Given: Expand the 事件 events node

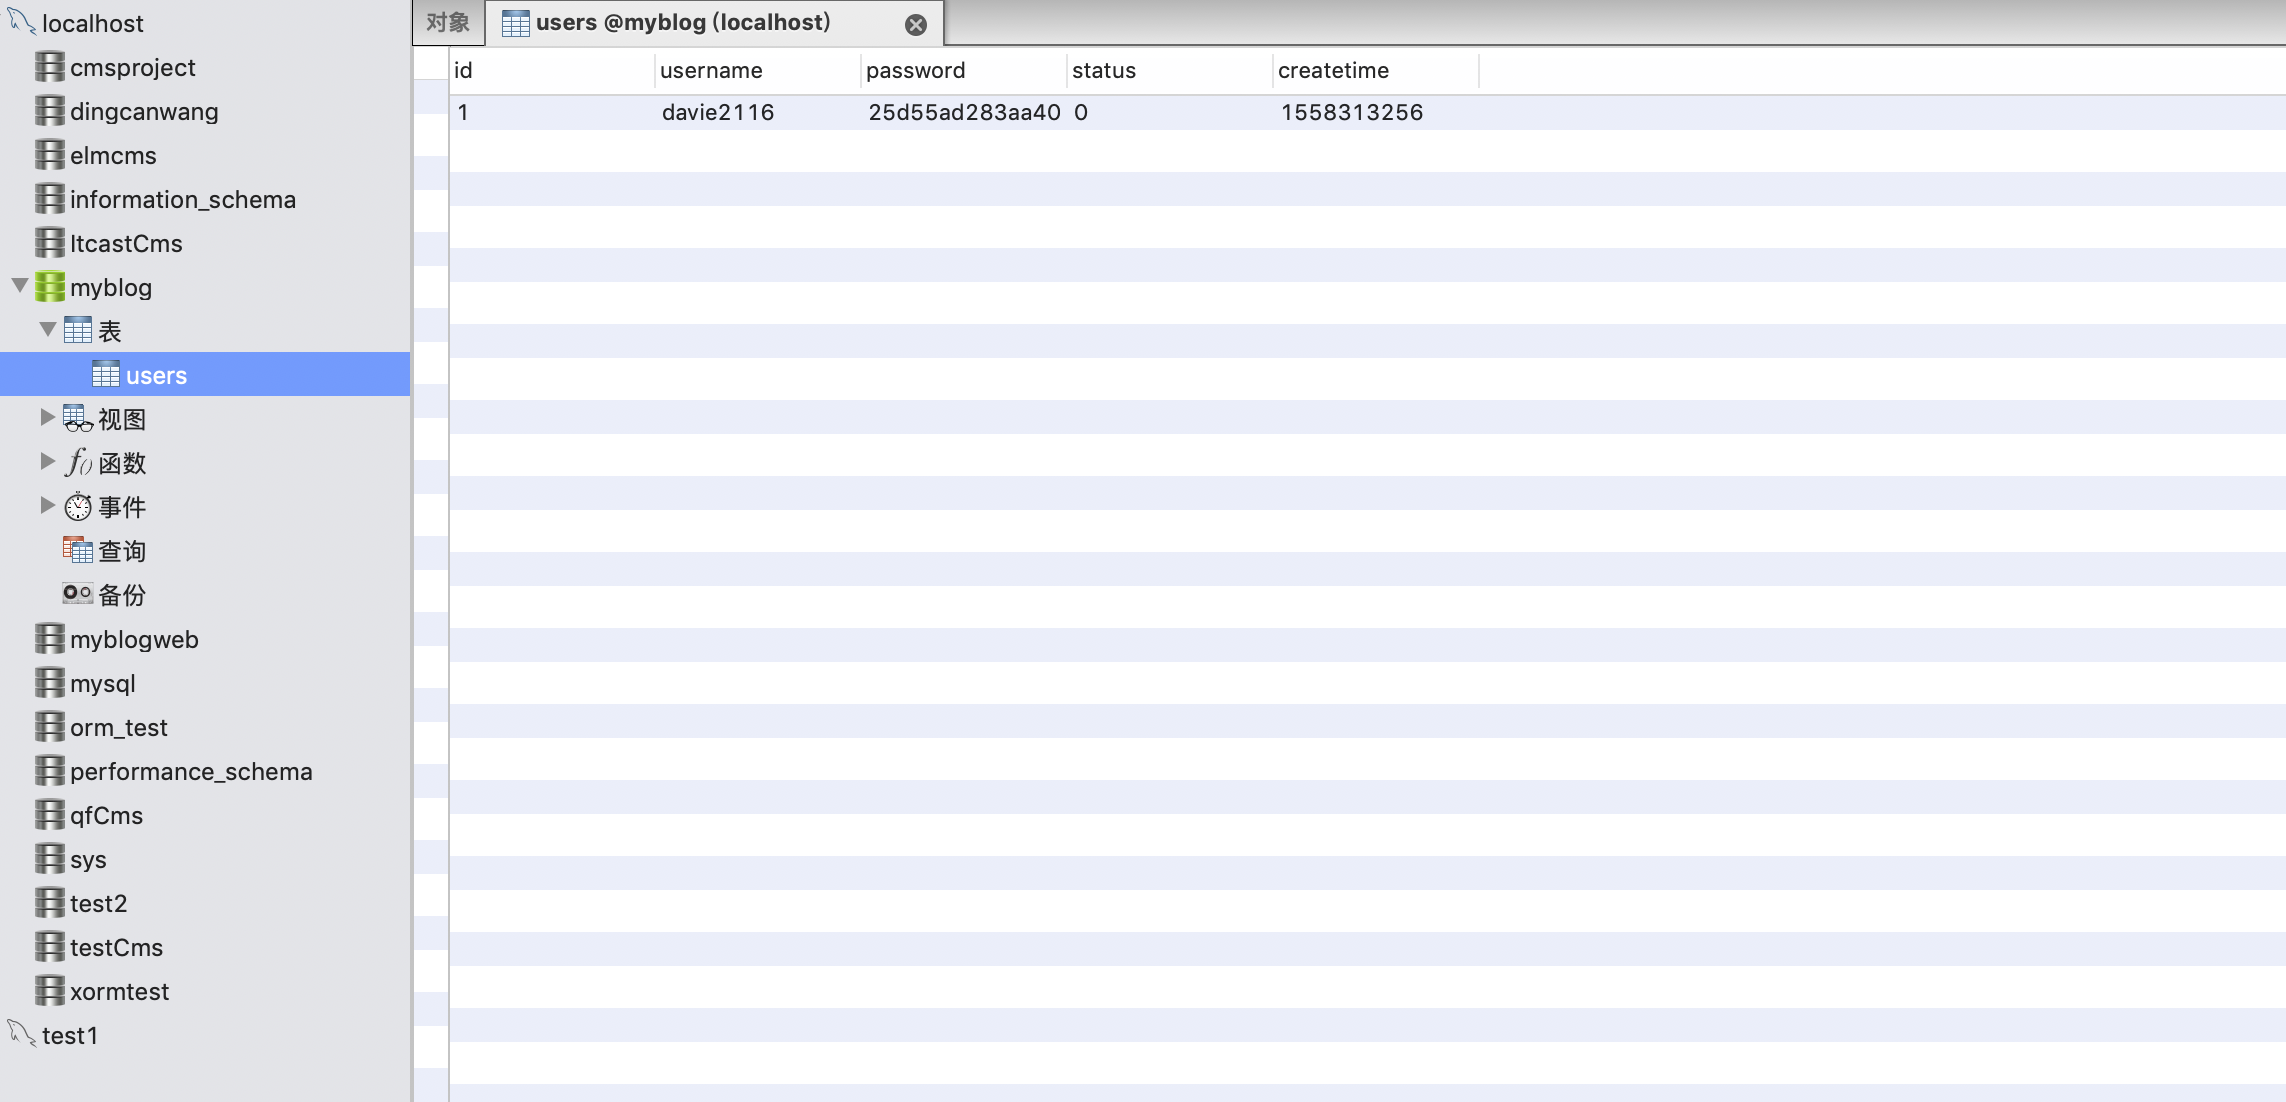Looking at the screenshot, I should click(x=47, y=506).
